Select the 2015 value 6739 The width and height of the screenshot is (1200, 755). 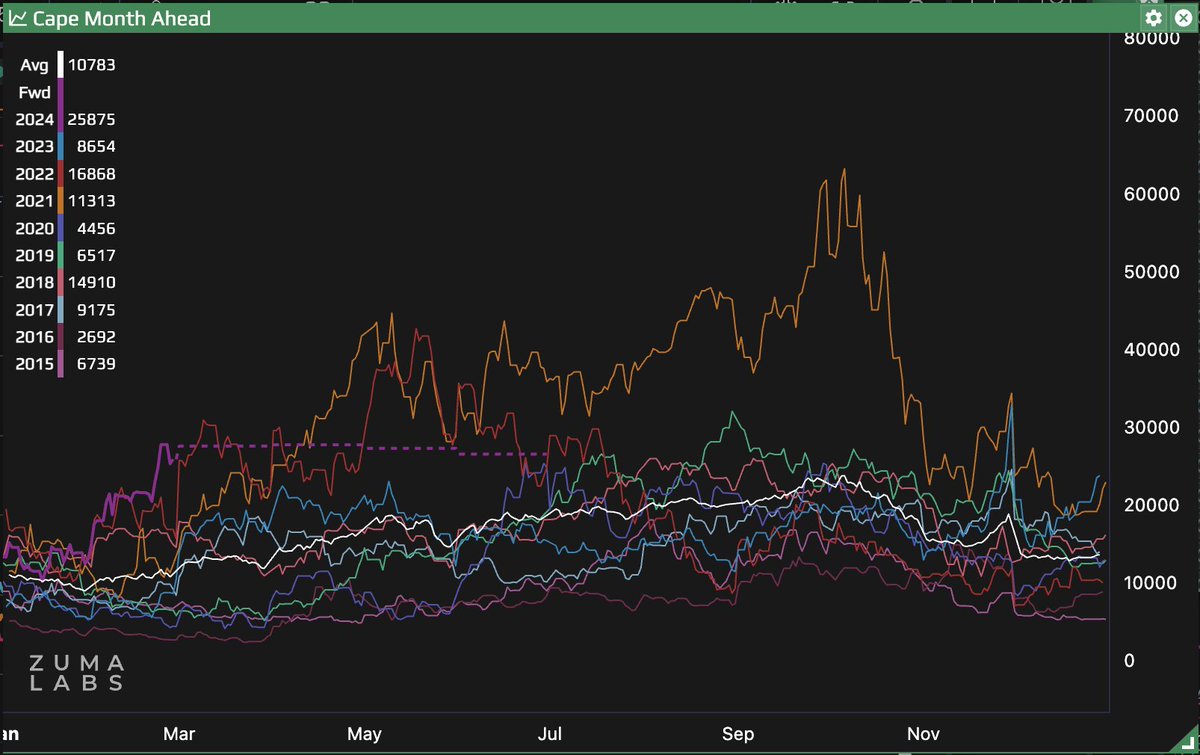click(x=96, y=364)
